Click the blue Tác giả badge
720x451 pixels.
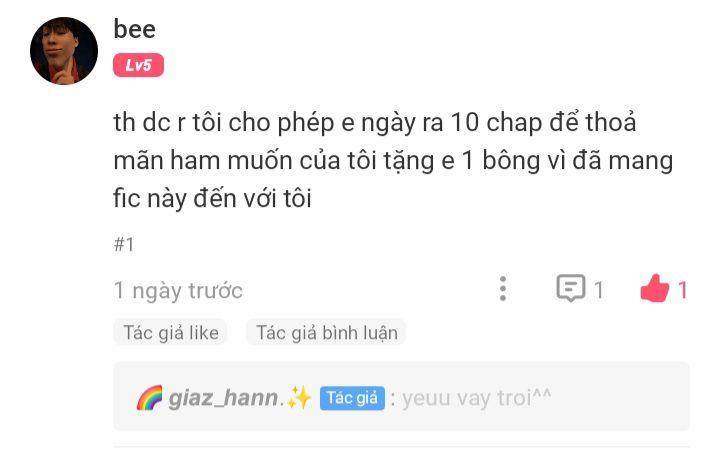[x=352, y=398]
